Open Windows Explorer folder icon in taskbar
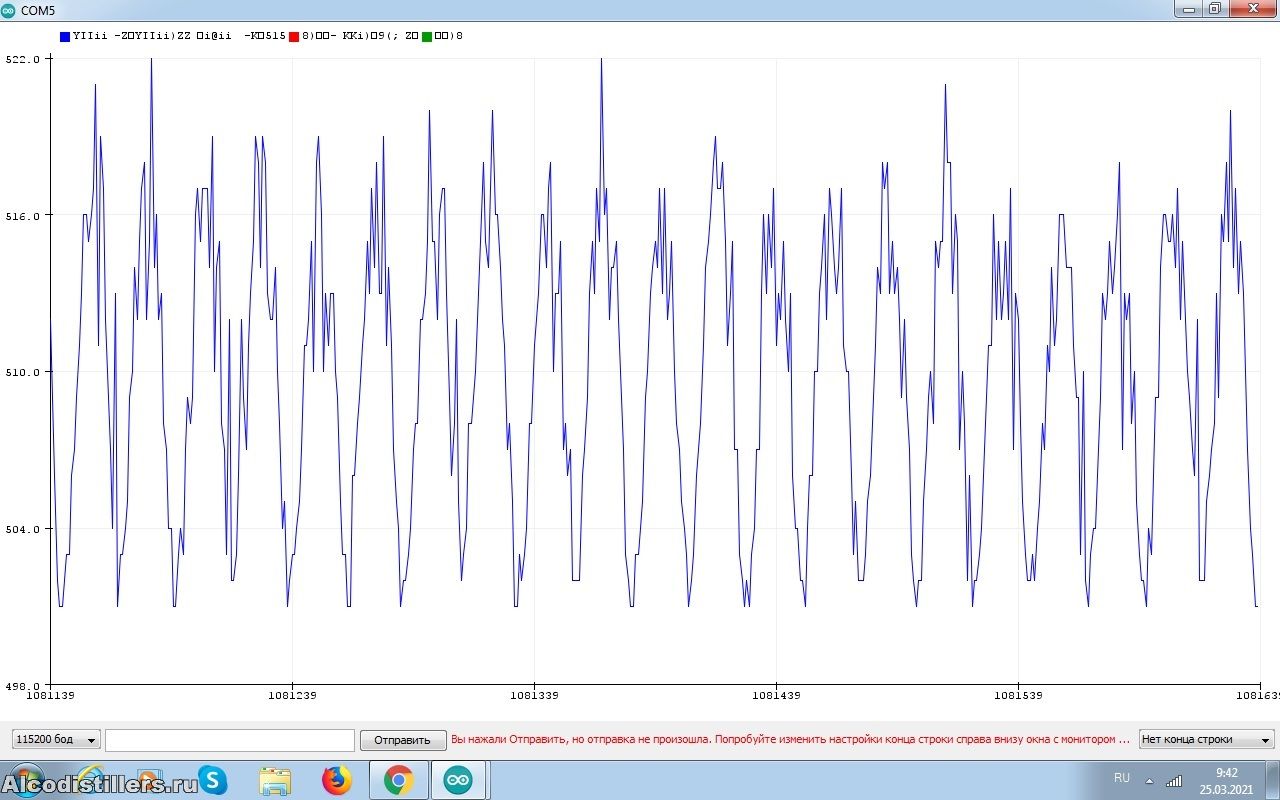1280x800 pixels. 275,780
